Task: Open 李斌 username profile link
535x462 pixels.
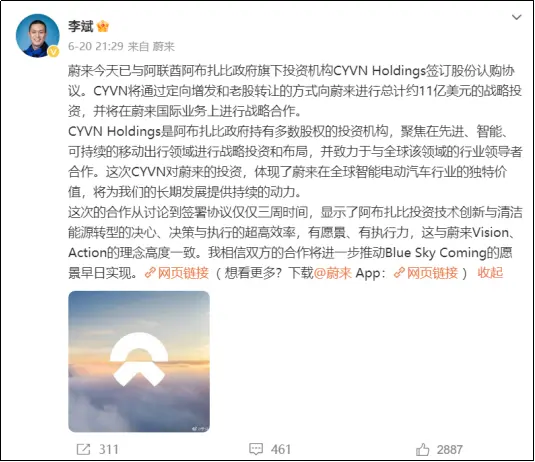Action: click(81, 26)
